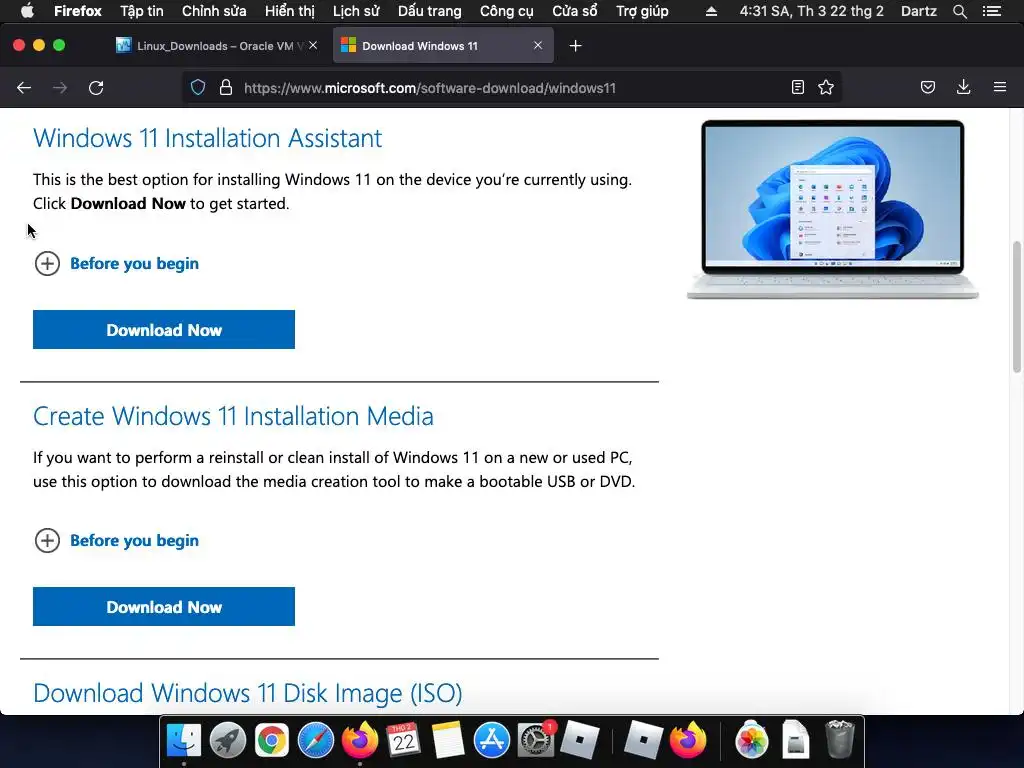View site security padlock info

226,88
